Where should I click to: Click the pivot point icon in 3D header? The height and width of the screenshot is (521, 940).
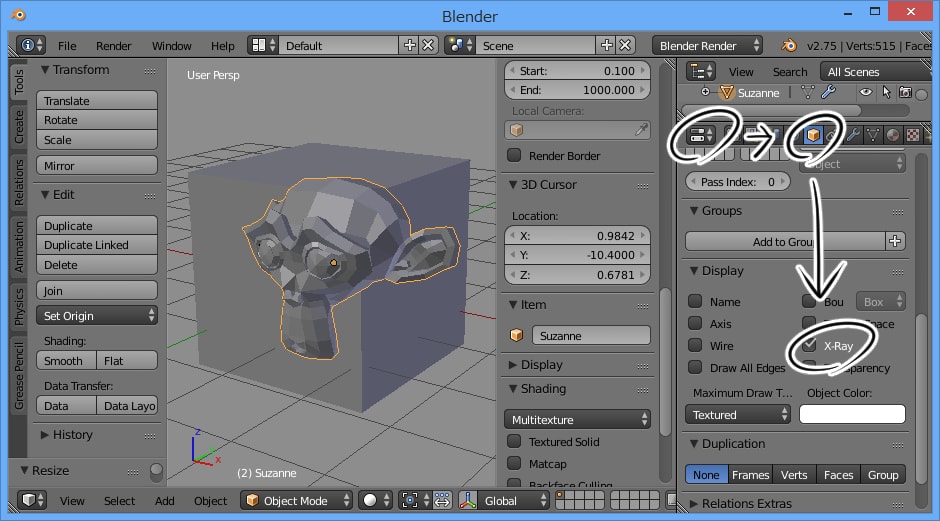[414, 500]
